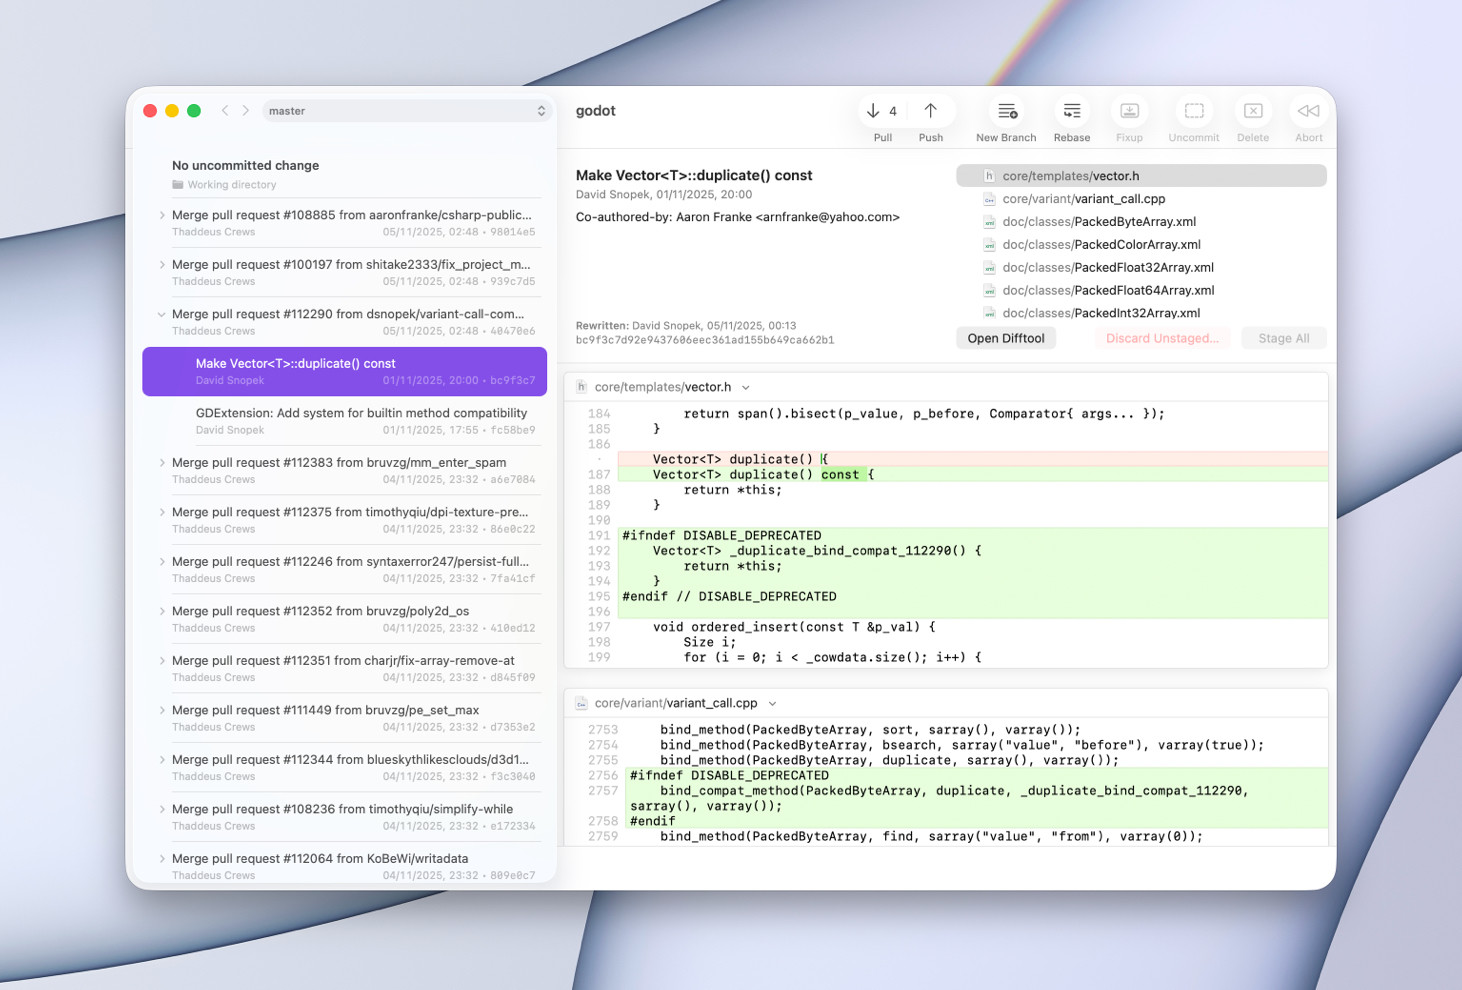Click the Open Difftool button
Image resolution: width=1462 pixels, height=990 pixels.
(x=1006, y=338)
